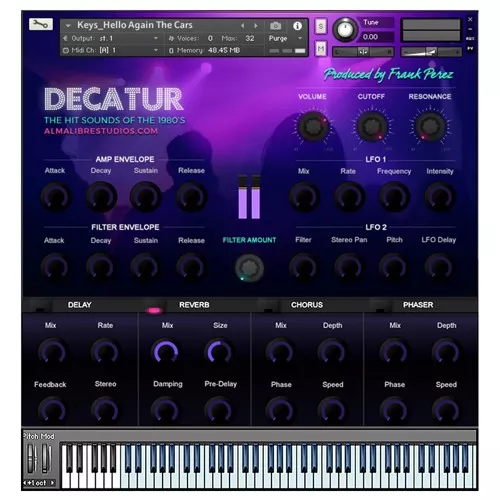The height and width of the screenshot is (500, 500).
Task: Click the Produced by Frank Perez text
Action: (x=389, y=74)
